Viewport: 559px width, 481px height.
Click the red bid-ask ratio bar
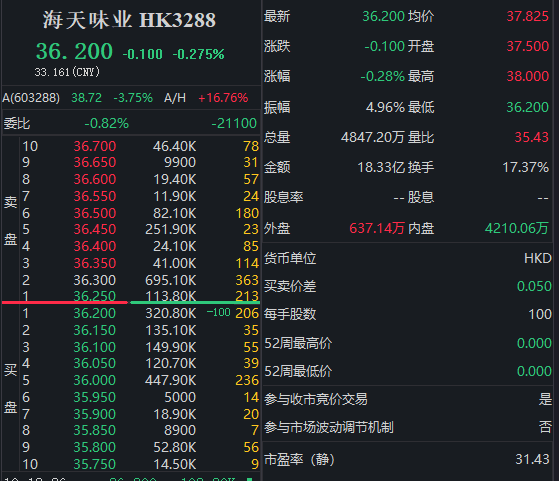[x=65, y=302]
